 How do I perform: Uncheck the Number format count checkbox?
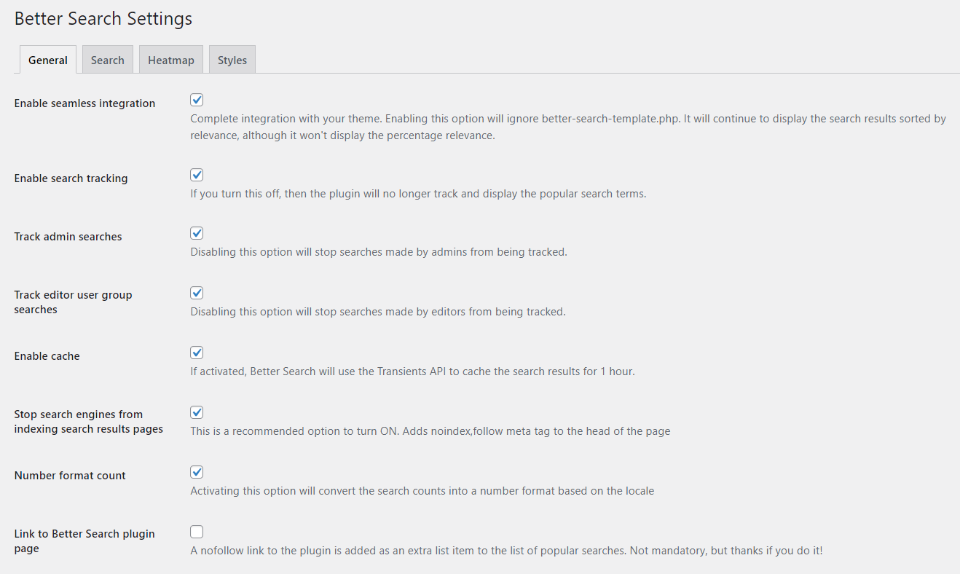pos(197,472)
